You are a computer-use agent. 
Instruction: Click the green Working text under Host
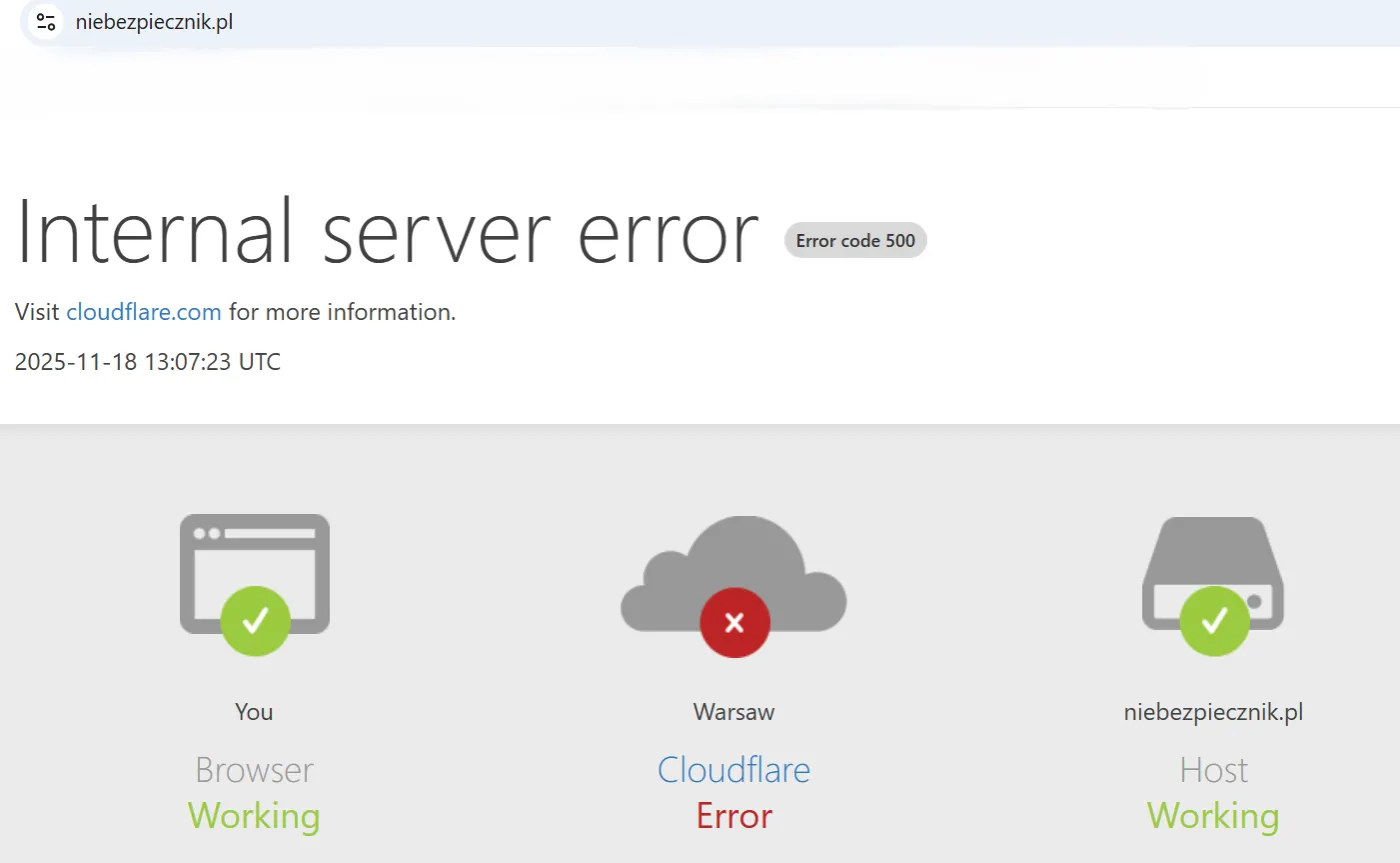click(1213, 816)
